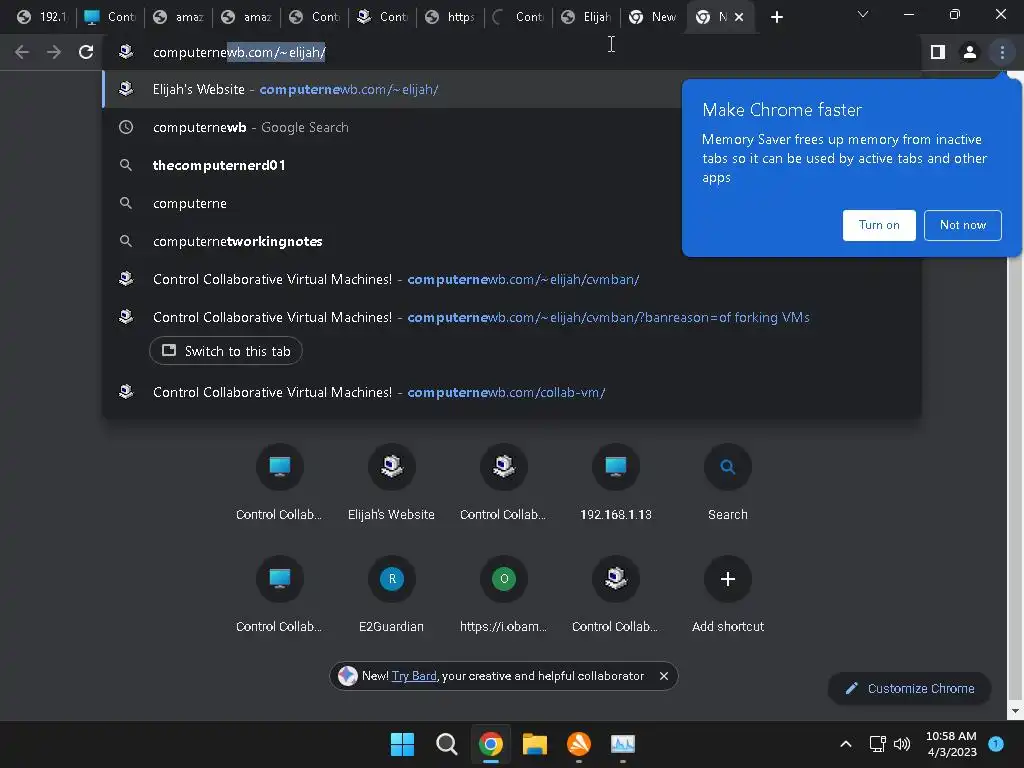The width and height of the screenshot is (1024, 768).
Task: Open File Explorer from taskbar
Action: click(534, 744)
